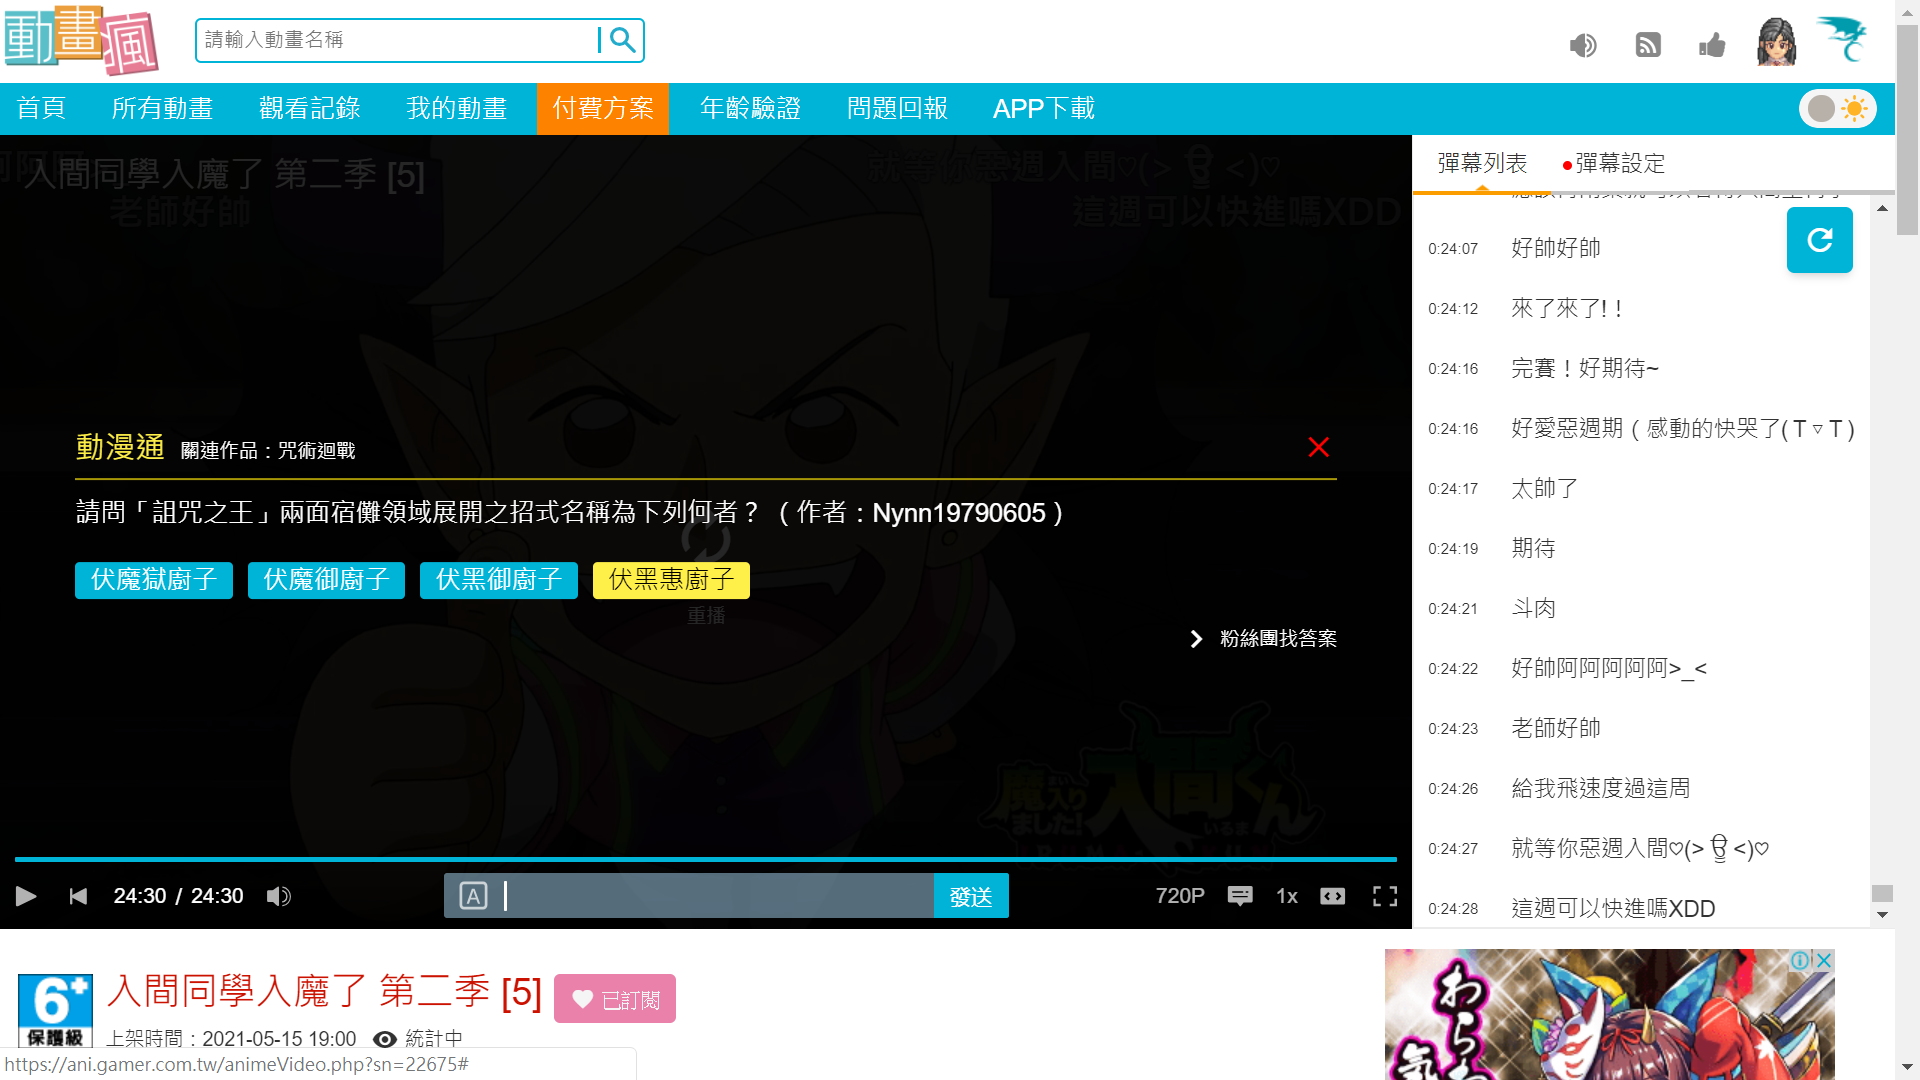Screen dimensions: 1920x1080
Task: Focus the danmaku input field
Action: pos(715,896)
